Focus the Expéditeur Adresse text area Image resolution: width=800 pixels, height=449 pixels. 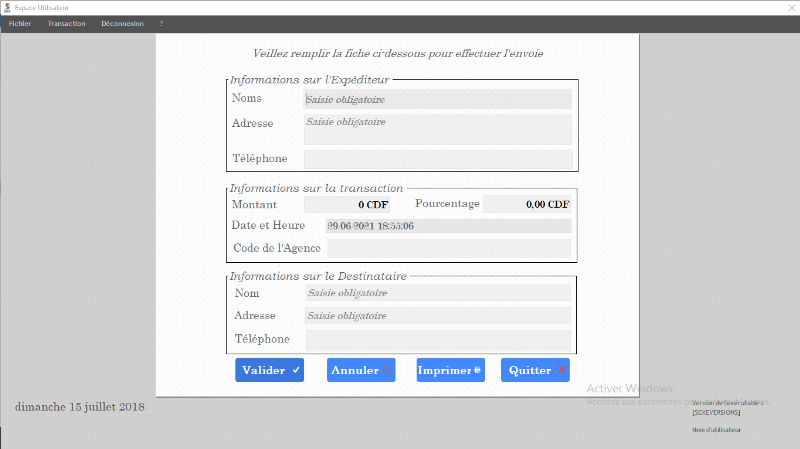coord(438,129)
